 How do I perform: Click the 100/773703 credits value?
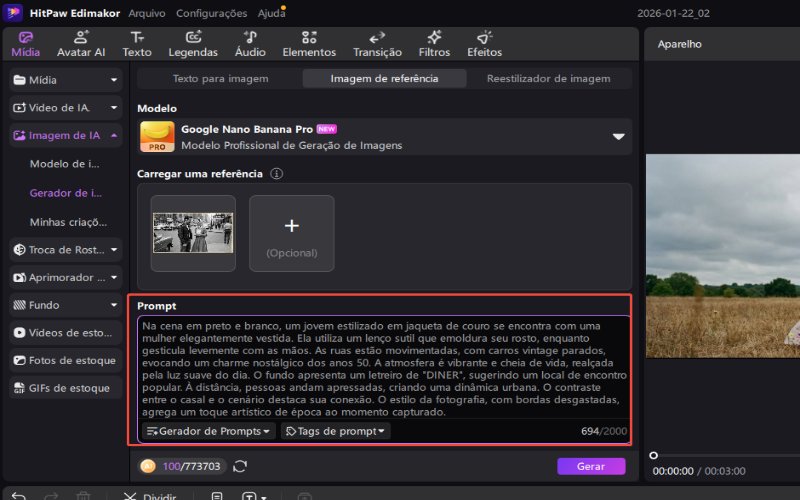coord(191,466)
